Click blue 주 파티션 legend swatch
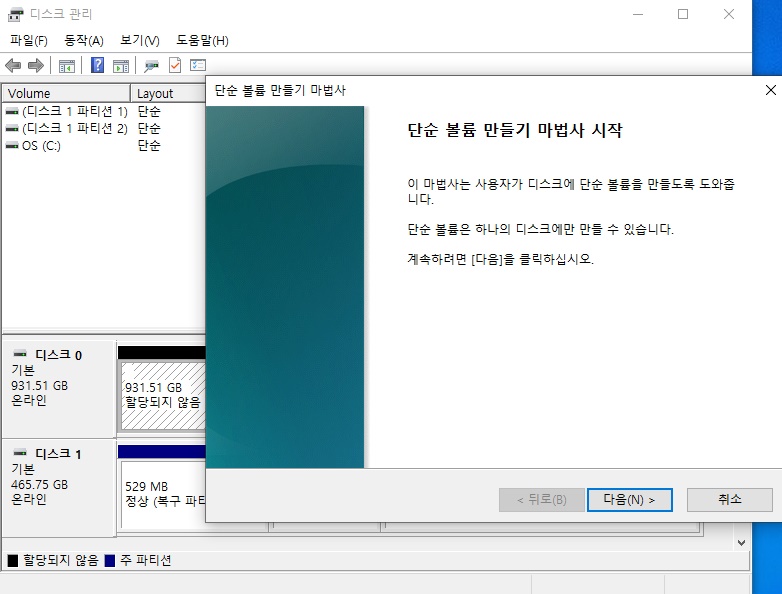782x594 pixels. point(110,561)
